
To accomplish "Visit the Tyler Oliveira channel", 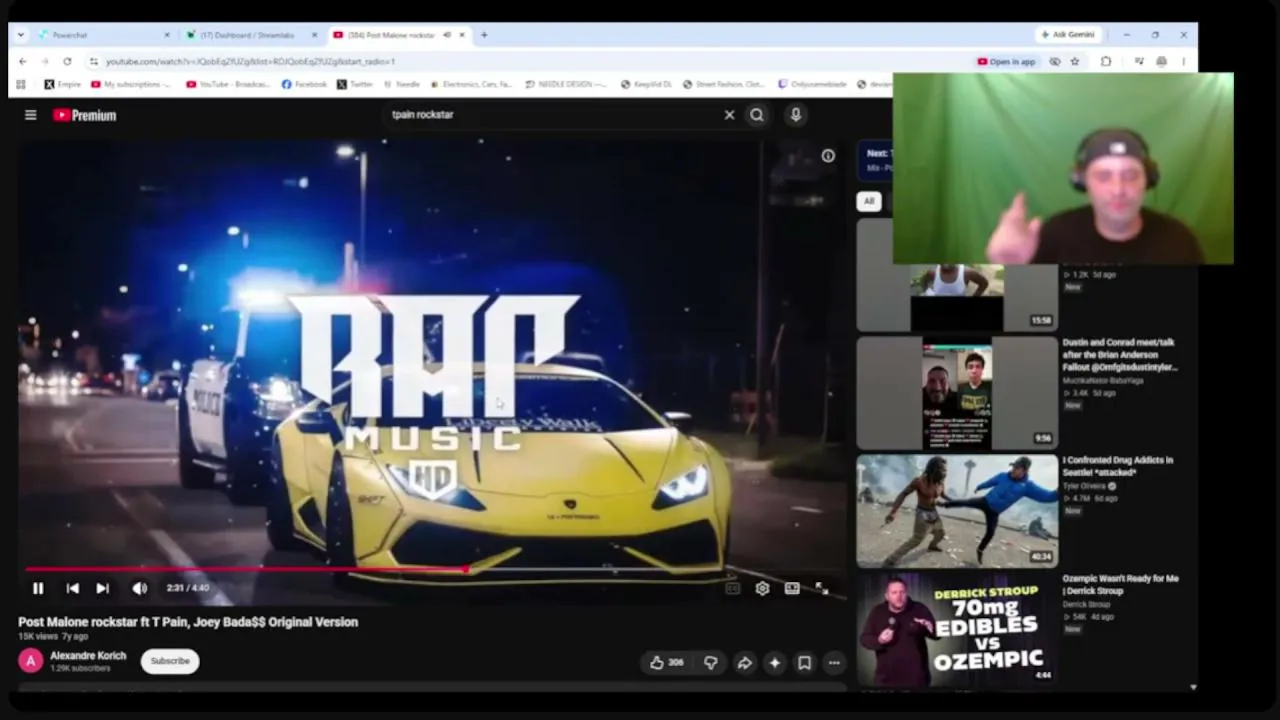I will click(1085, 486).
